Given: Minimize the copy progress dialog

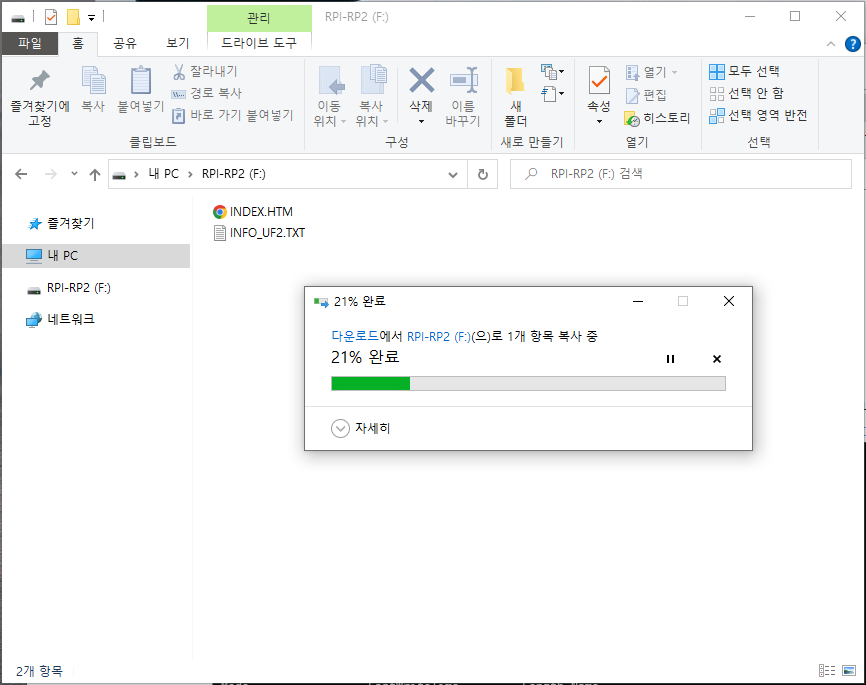Looking at the screenshot, I should coord(638,301).
